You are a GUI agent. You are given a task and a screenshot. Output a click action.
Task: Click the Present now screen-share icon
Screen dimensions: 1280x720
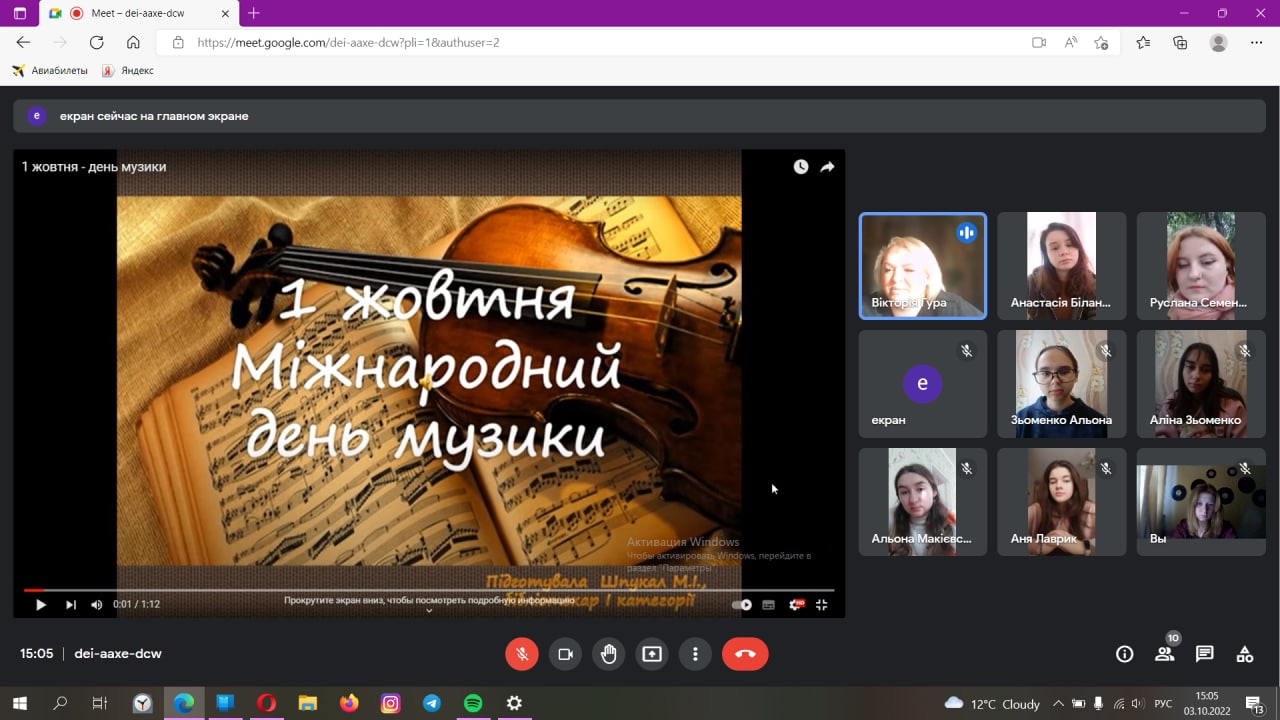pyautogui.click(x=652, y=654)
